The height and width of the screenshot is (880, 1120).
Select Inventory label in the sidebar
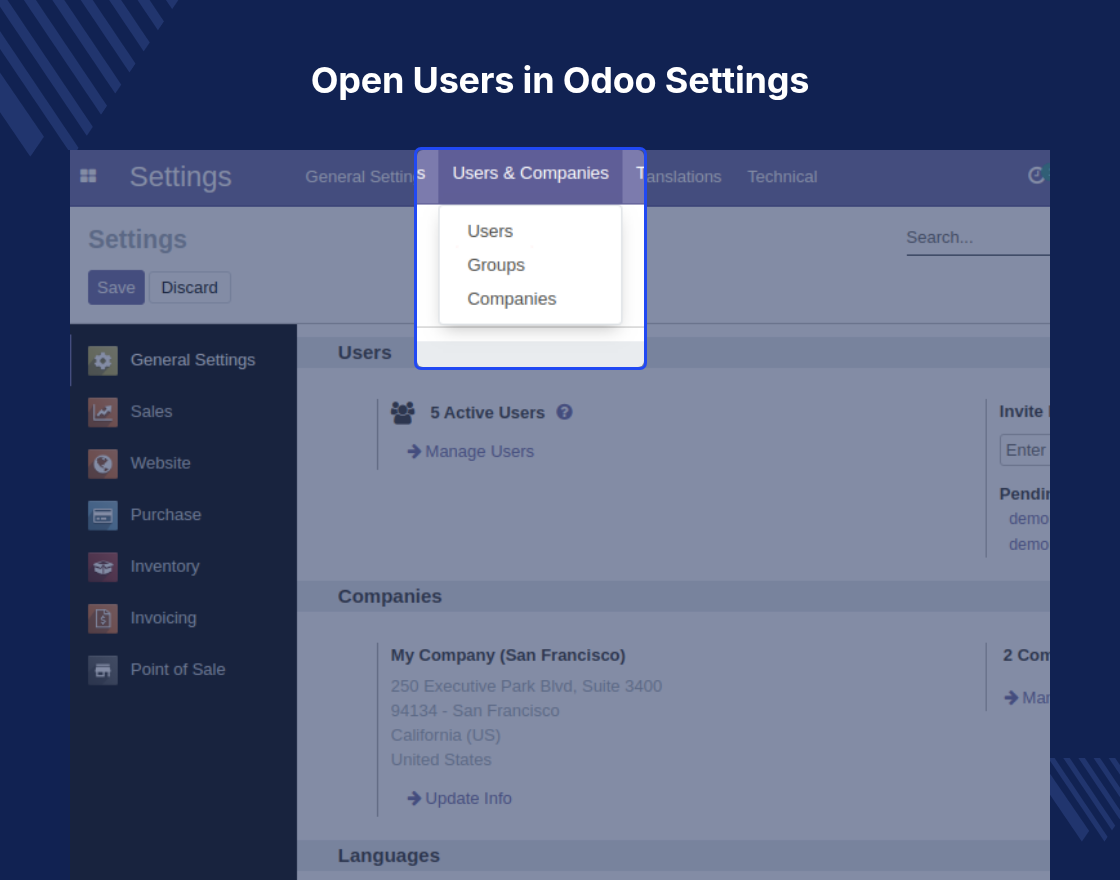(165, 566)
